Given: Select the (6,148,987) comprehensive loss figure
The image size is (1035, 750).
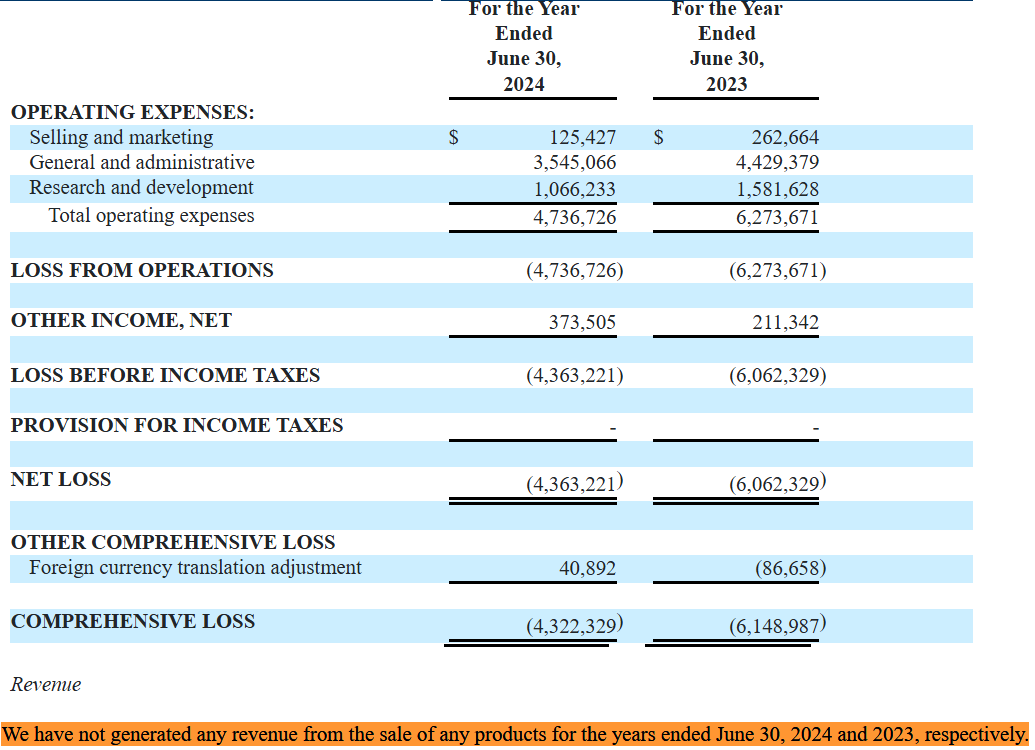Looking at the screenshot, I should 778,625.
